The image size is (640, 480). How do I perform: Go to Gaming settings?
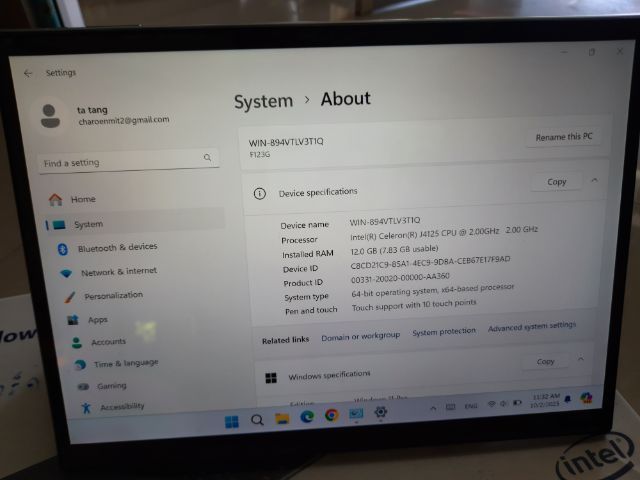click(111, 385)
